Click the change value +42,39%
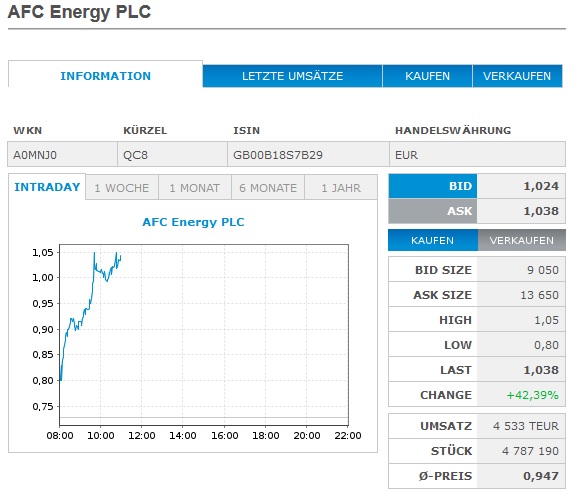 point(532,395)
